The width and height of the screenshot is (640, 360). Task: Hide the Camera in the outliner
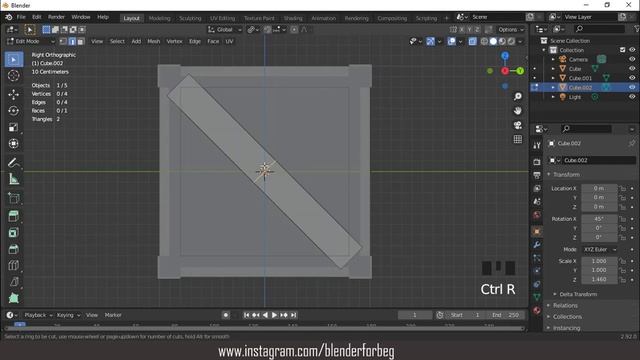(x=632, y=59)
